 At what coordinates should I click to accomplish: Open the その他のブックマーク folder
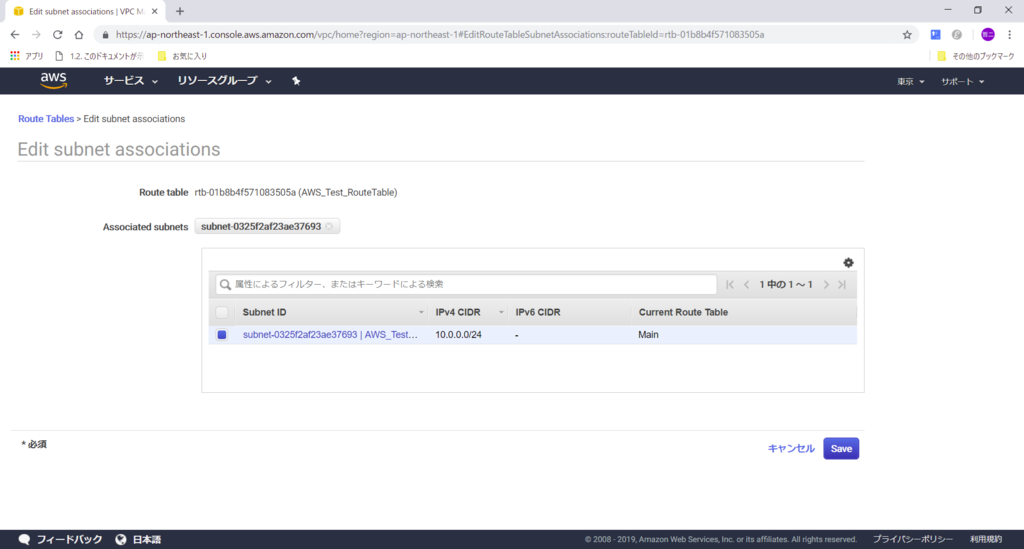click(x=976, y=56)
